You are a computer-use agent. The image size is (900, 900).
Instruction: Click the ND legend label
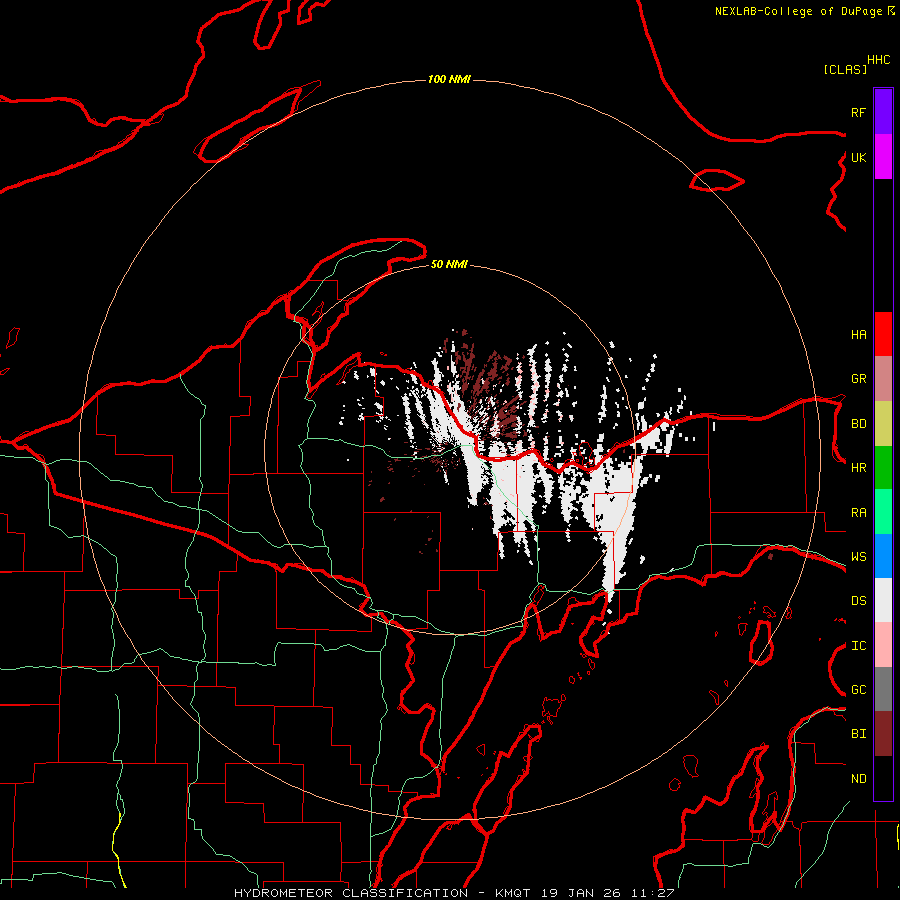(858, 779)
